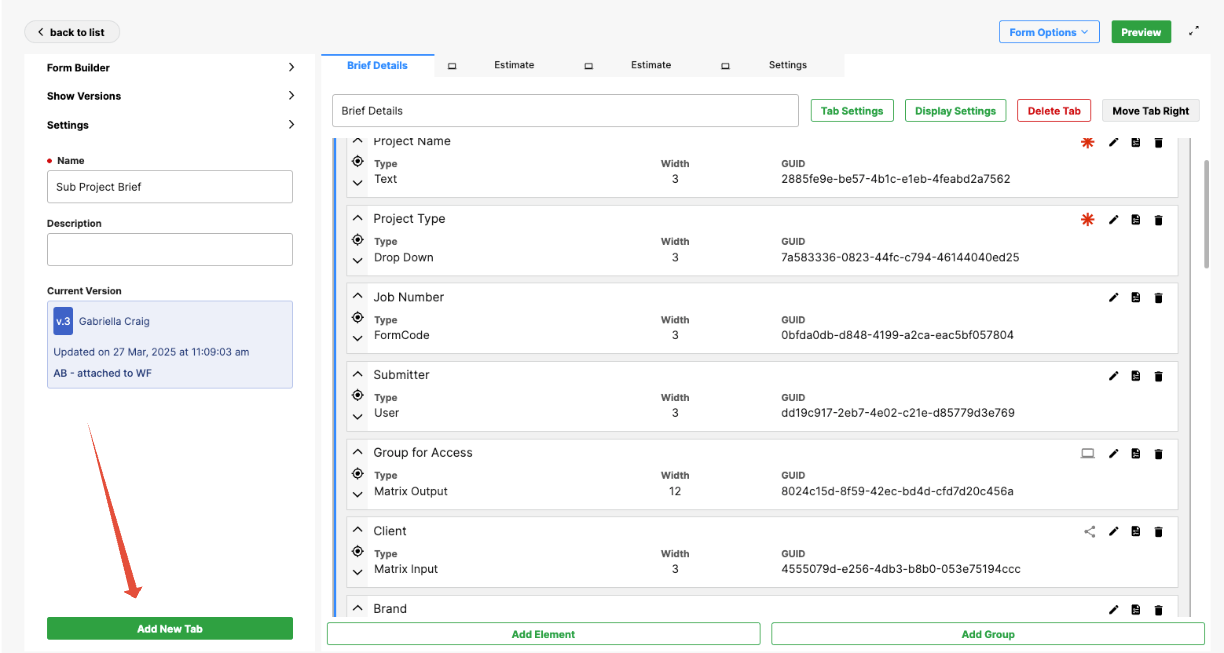Delete the Brand element
This screenshot has width=1224, height=653.
(1158, 610)
